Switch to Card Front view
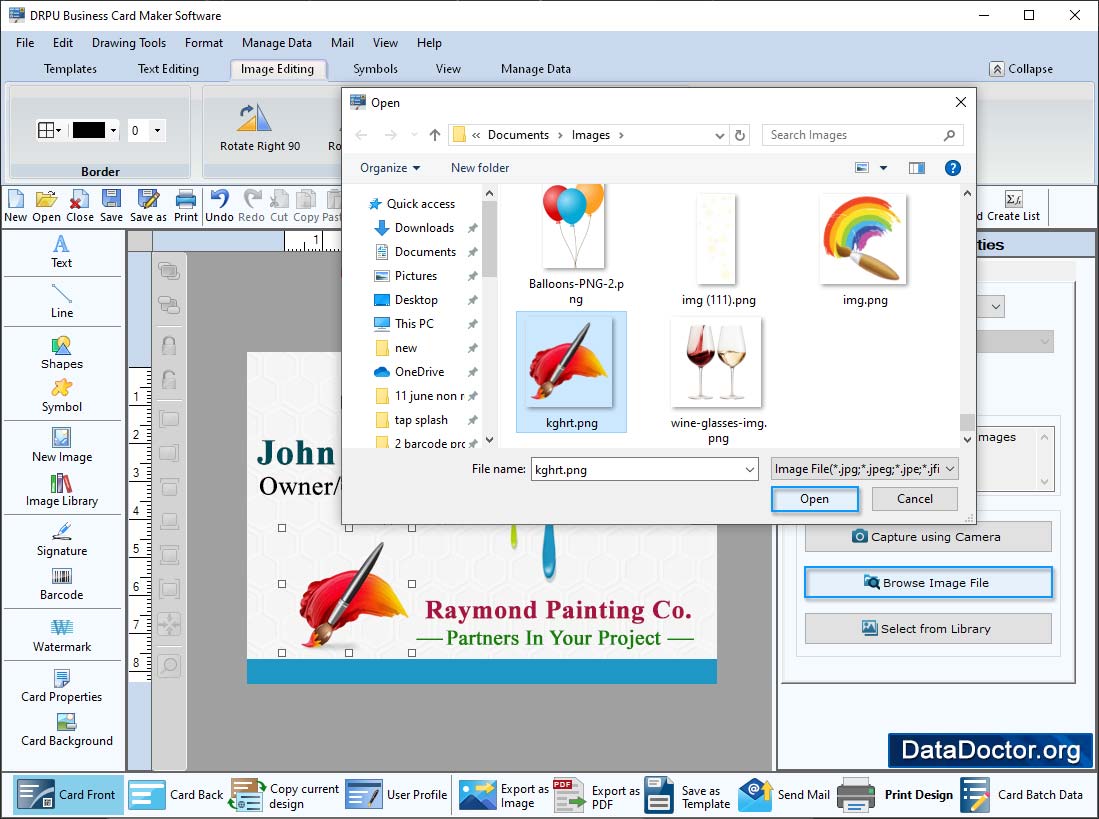Viewport: 1099px width, 819px height. 68,794
